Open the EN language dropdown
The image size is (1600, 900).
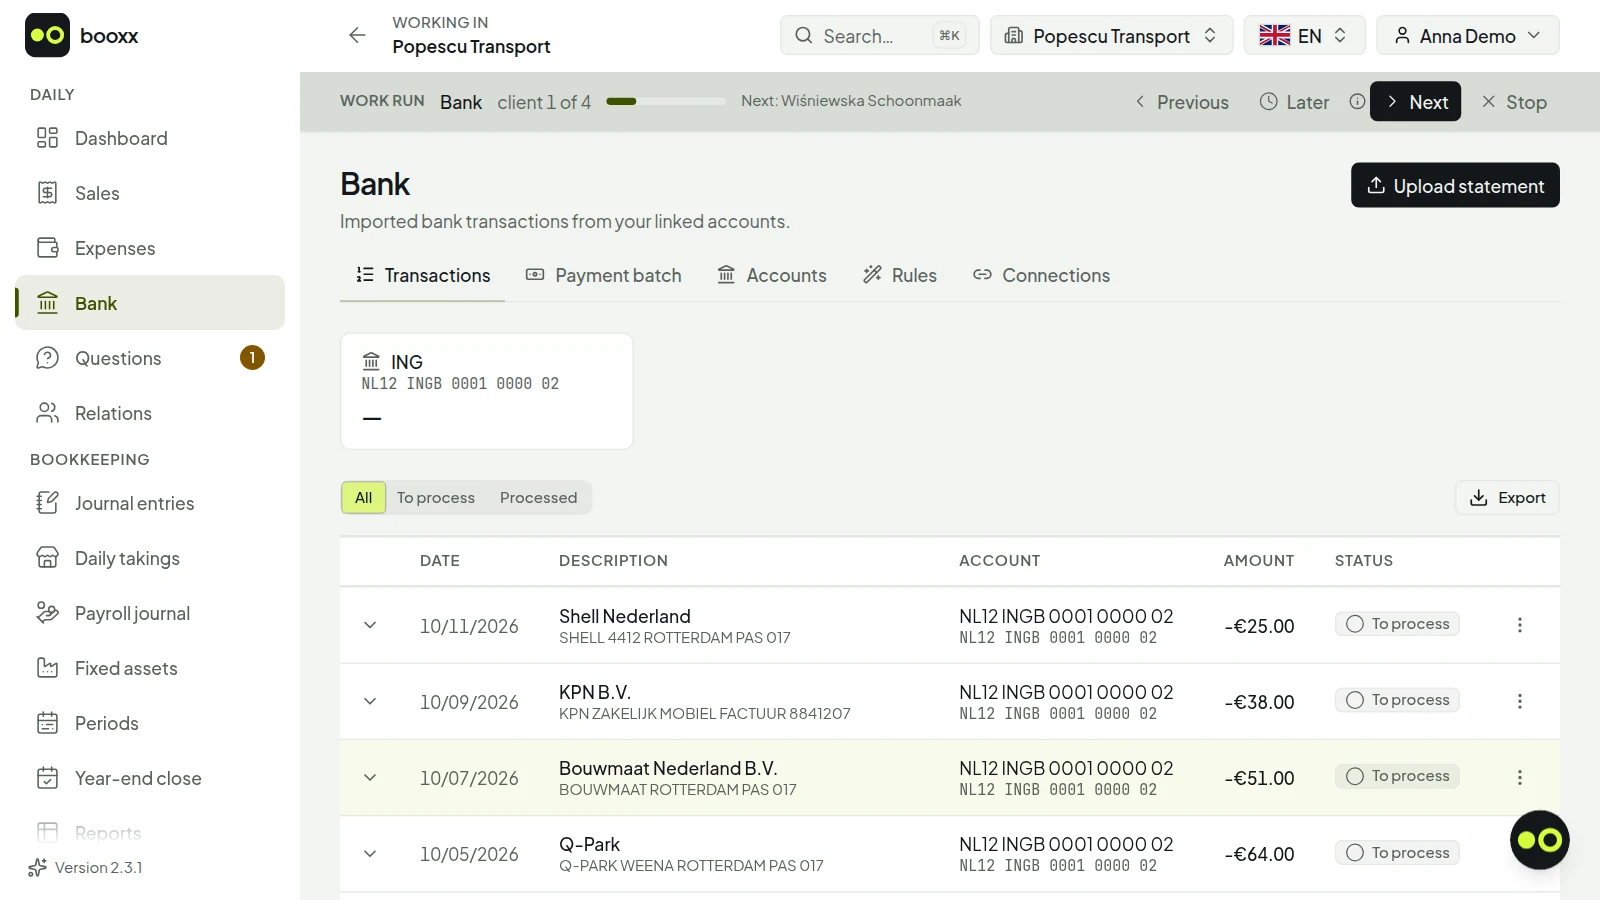pos(1304,35)
